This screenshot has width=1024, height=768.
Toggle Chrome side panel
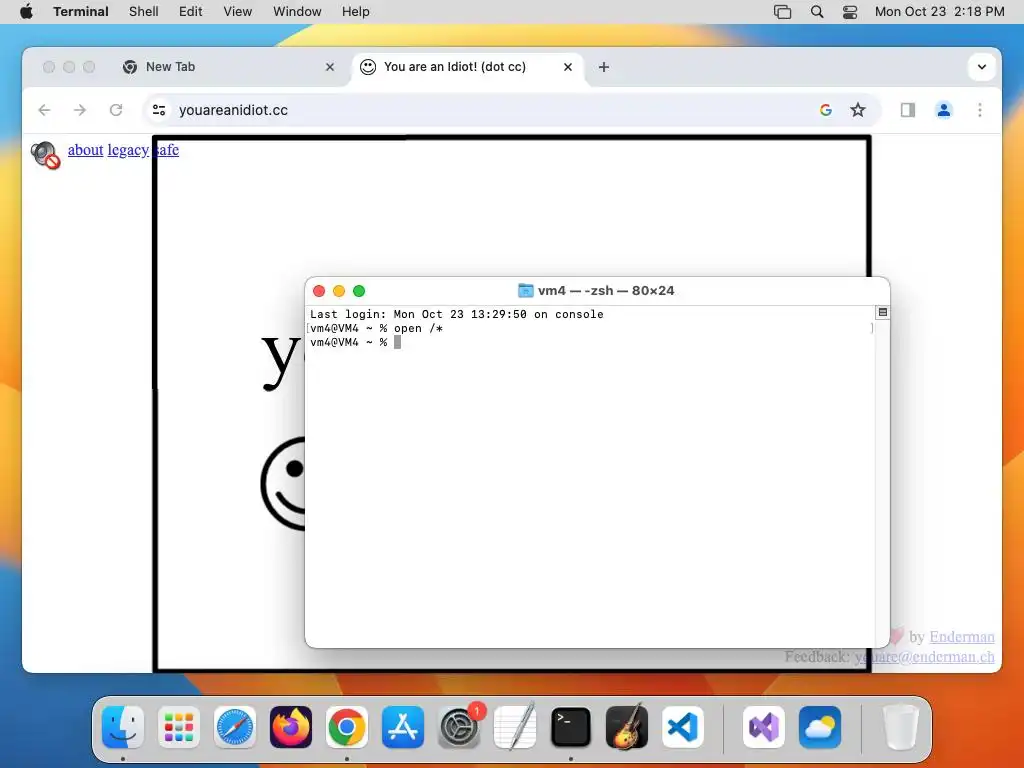pyautogui.click(x=908, y=110)
